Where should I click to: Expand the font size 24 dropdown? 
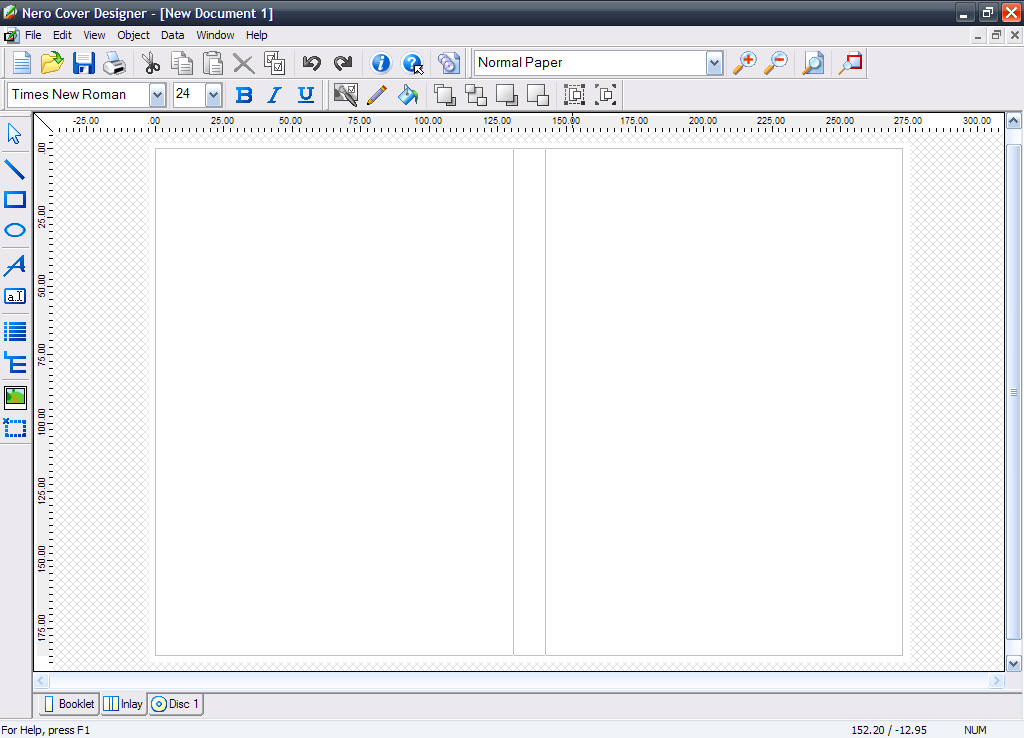pyautogui.click(x=214, y=95)
